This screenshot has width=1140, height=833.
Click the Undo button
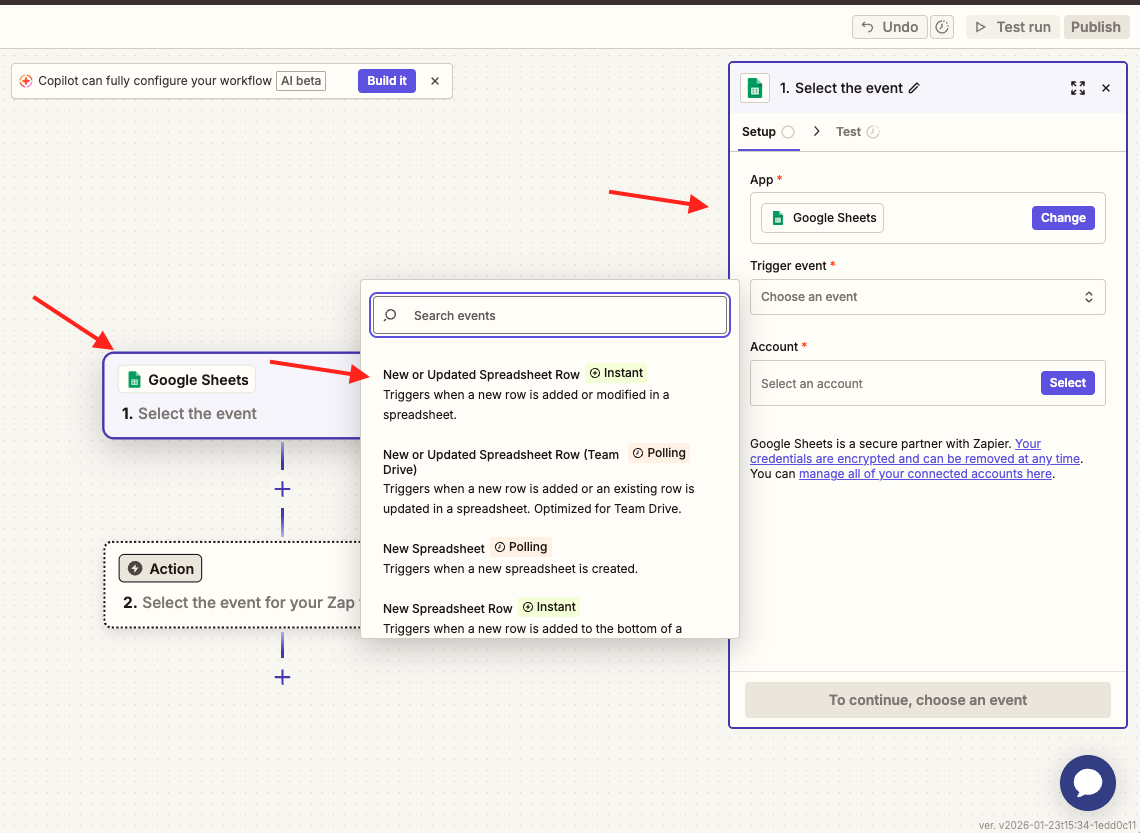pyautogui.click(x=889, y=27)
